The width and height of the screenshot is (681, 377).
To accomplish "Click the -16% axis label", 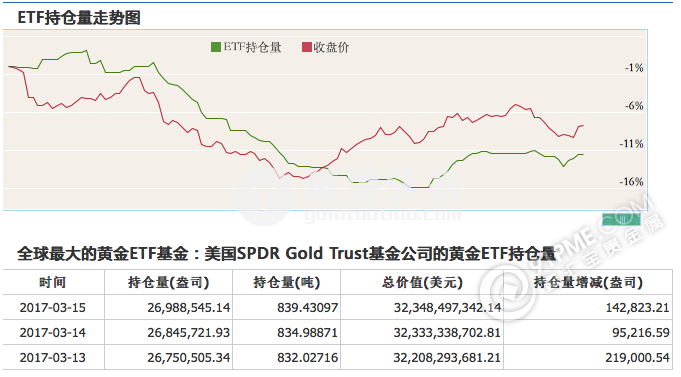I will tap(631, 182).
